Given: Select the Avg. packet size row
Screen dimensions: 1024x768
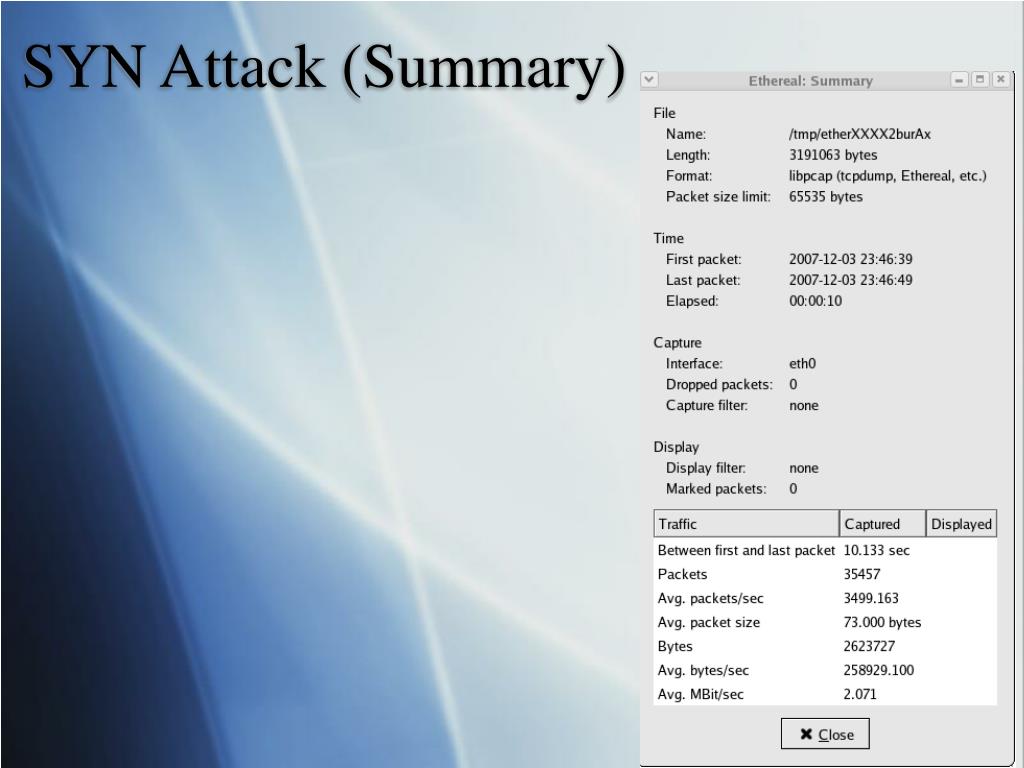Looking at the screenshot, I should (825, 622).
